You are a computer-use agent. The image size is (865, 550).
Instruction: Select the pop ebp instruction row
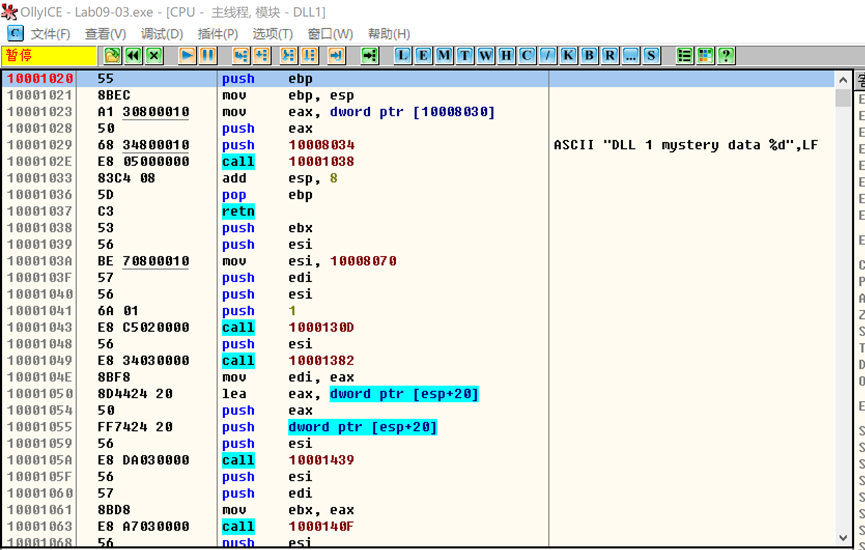pyautogui.click(x=418, y=195)
